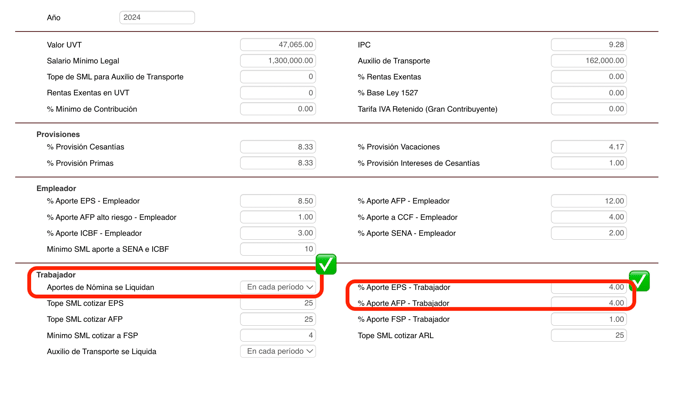Edit the % Provisión Vacaciones field
The image size is (688, 393).
click(589, 147)
